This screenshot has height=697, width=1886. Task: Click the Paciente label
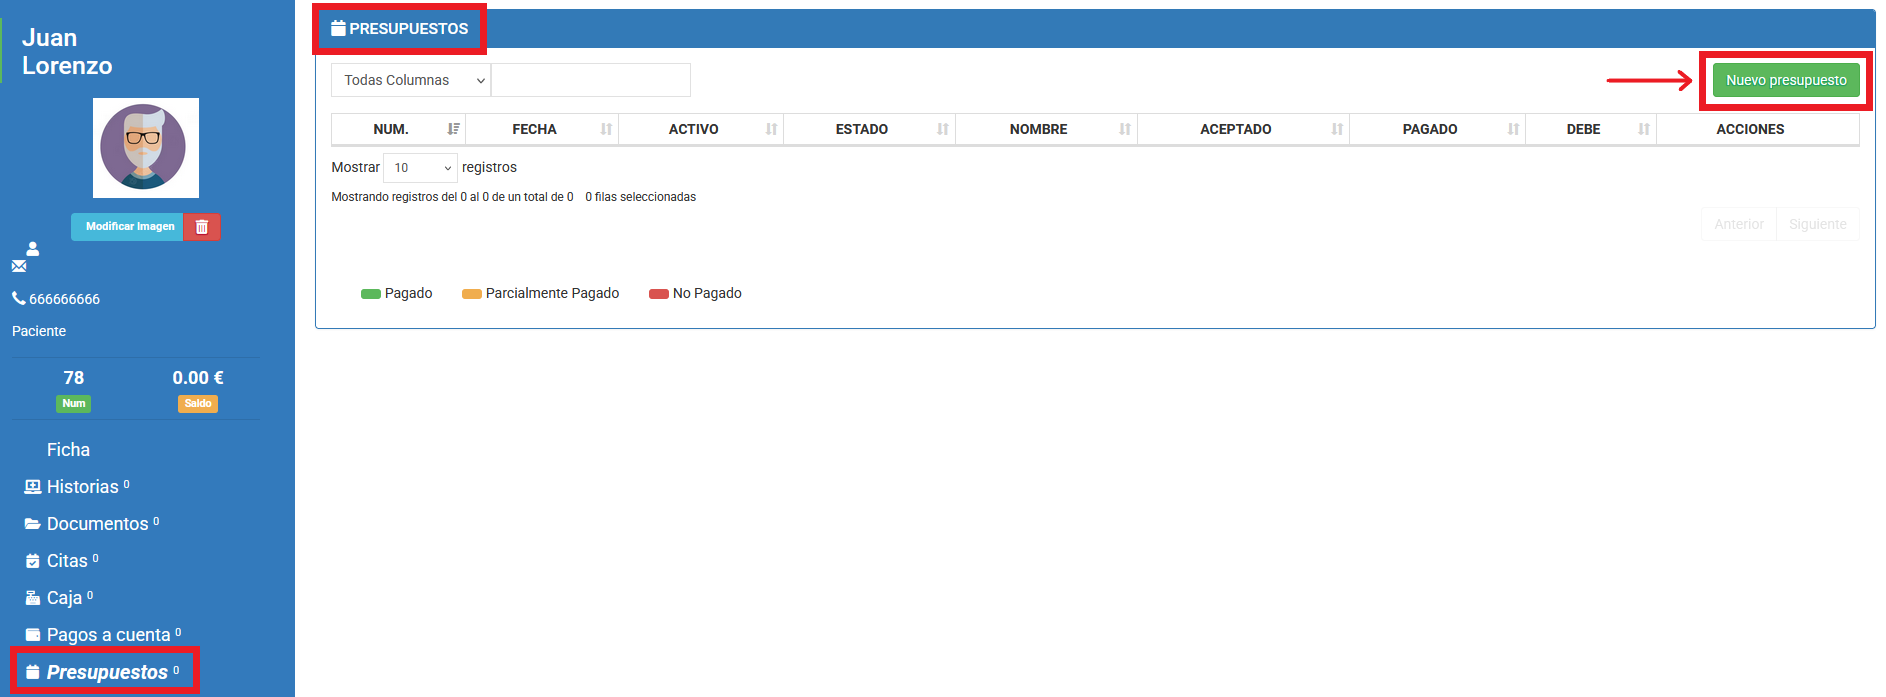coord(39,331)
